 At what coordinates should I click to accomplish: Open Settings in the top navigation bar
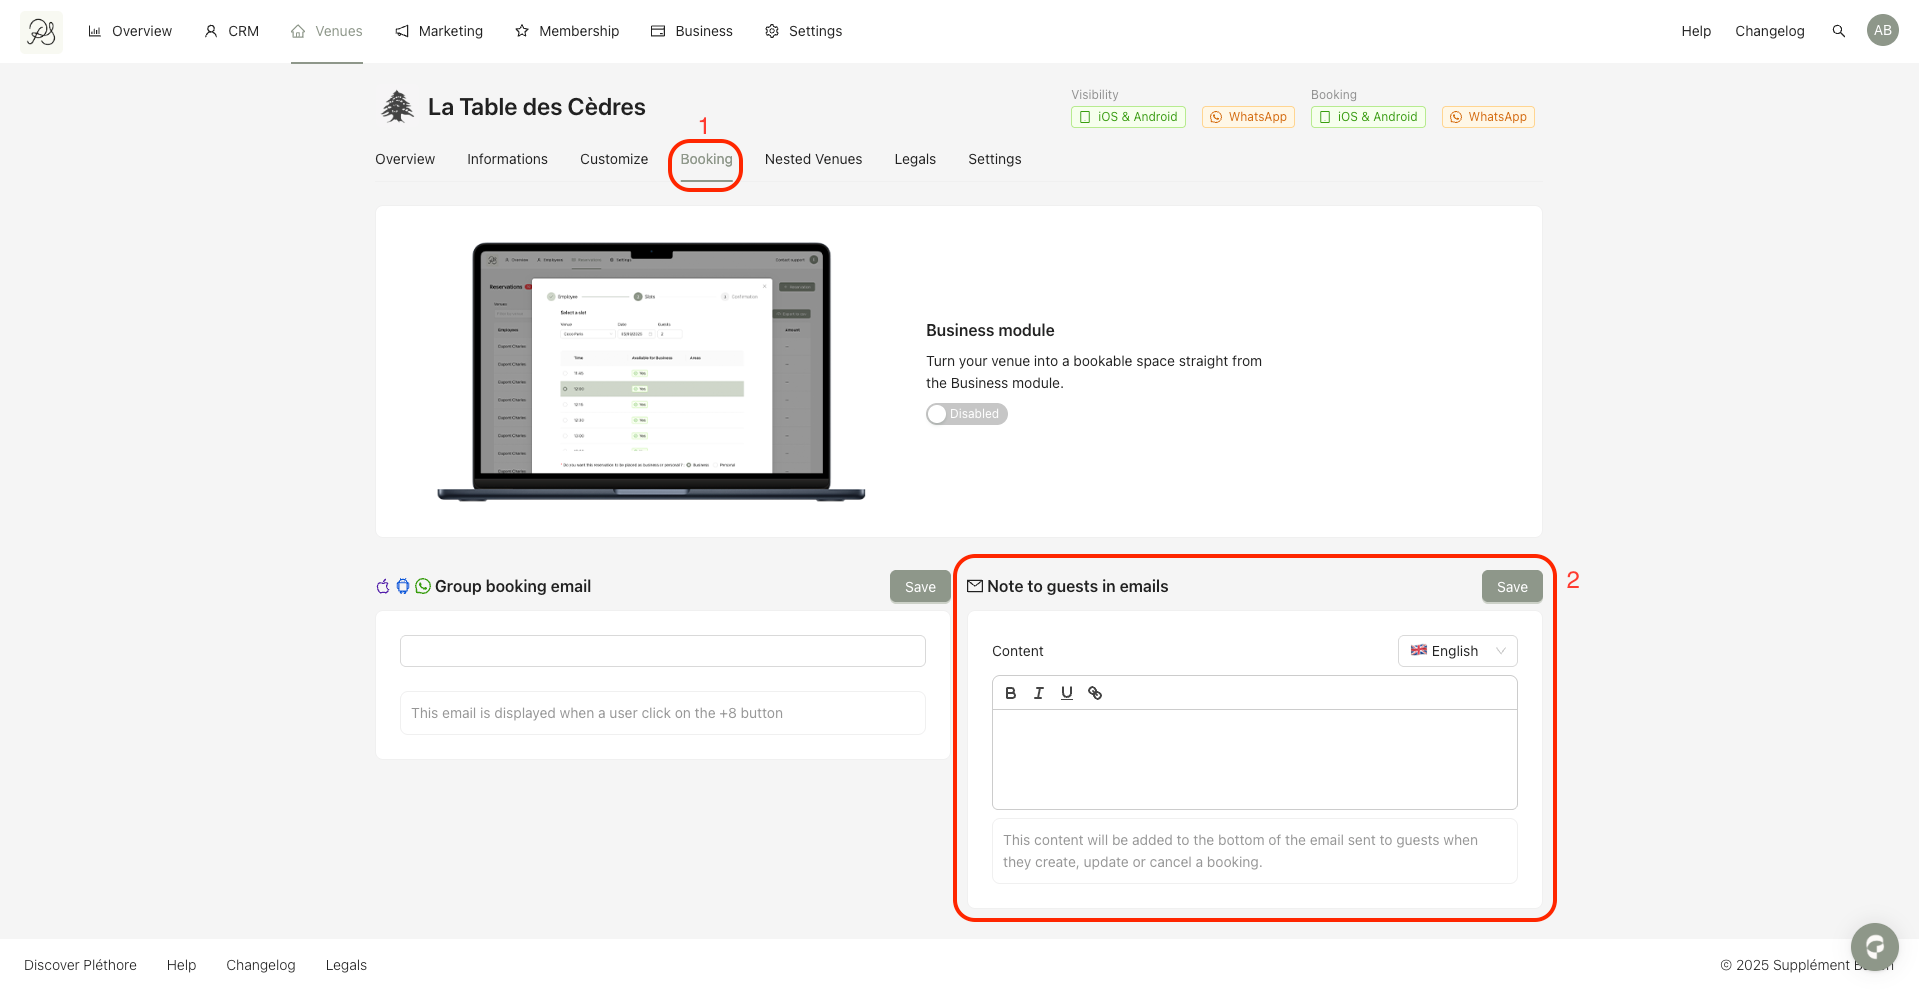[x=804, y=31]
